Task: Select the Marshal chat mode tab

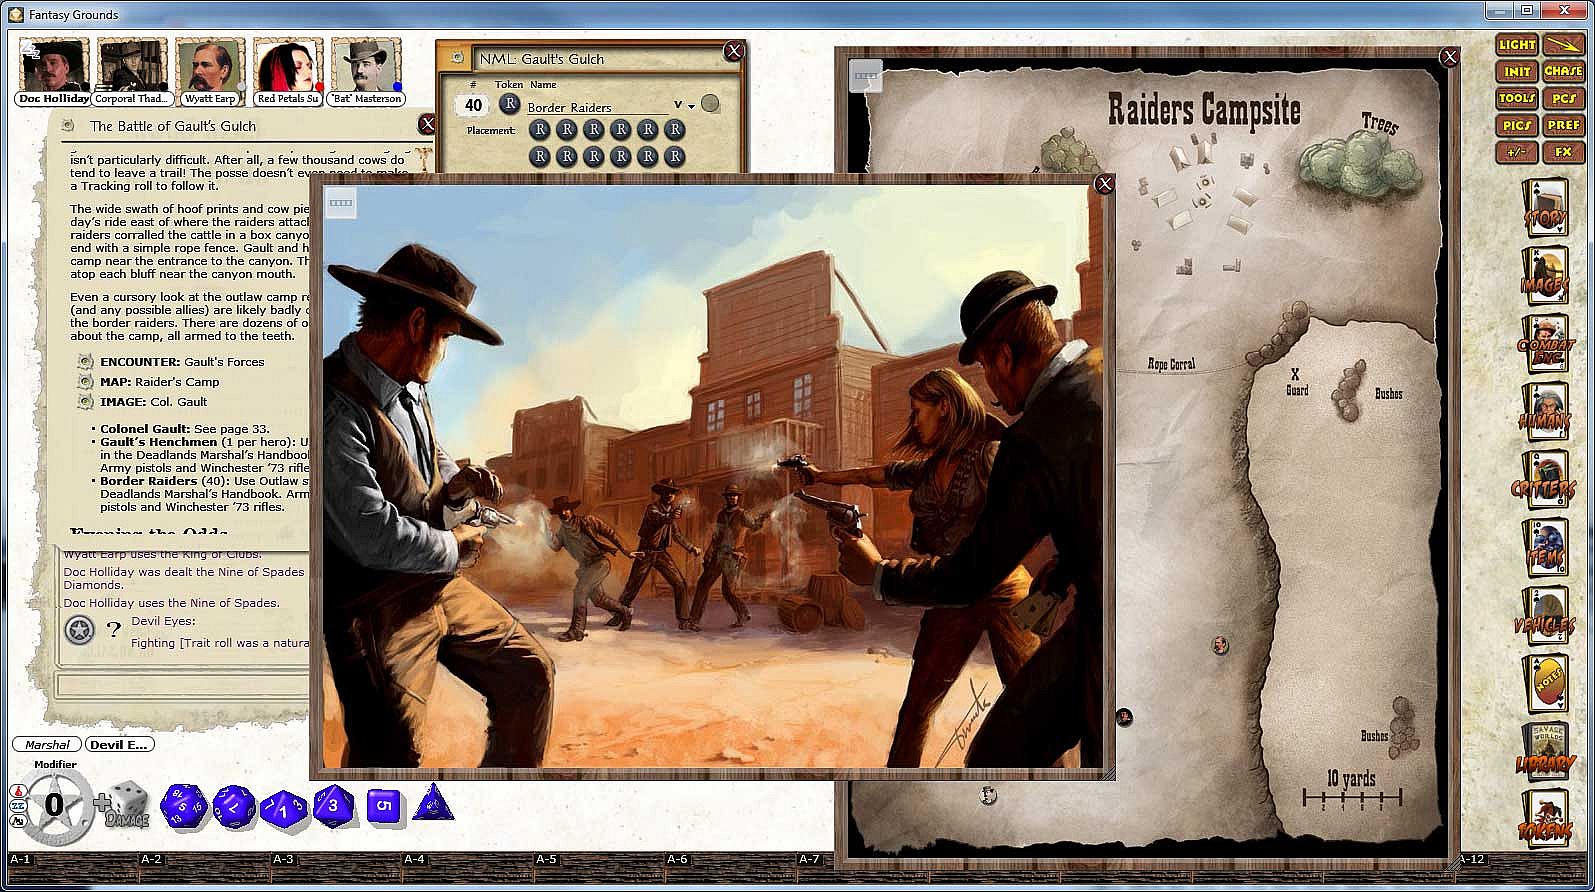Action: (47, 745)
